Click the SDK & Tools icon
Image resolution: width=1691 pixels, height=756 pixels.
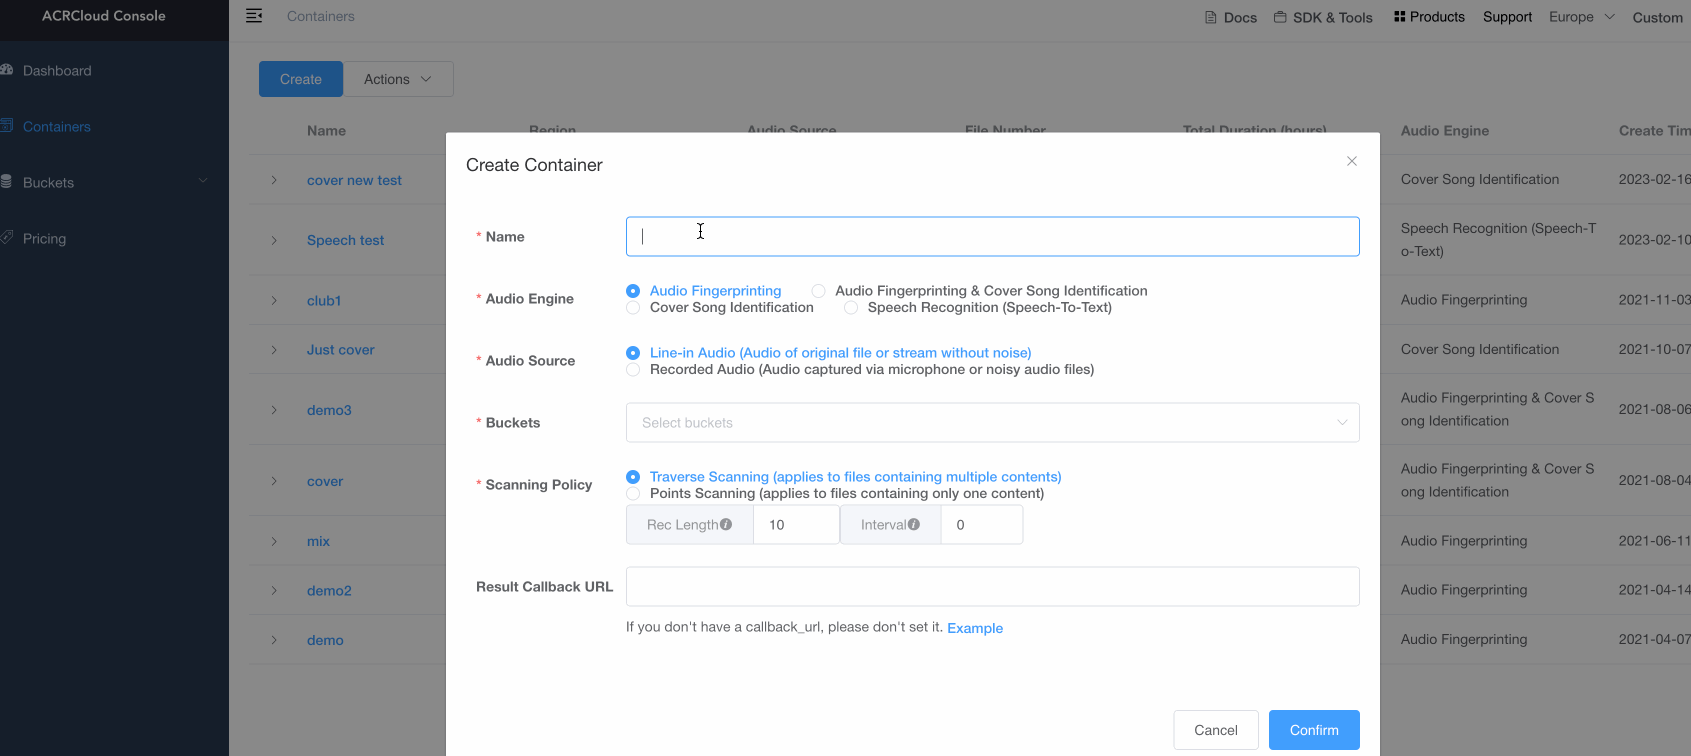point(1280,17)
